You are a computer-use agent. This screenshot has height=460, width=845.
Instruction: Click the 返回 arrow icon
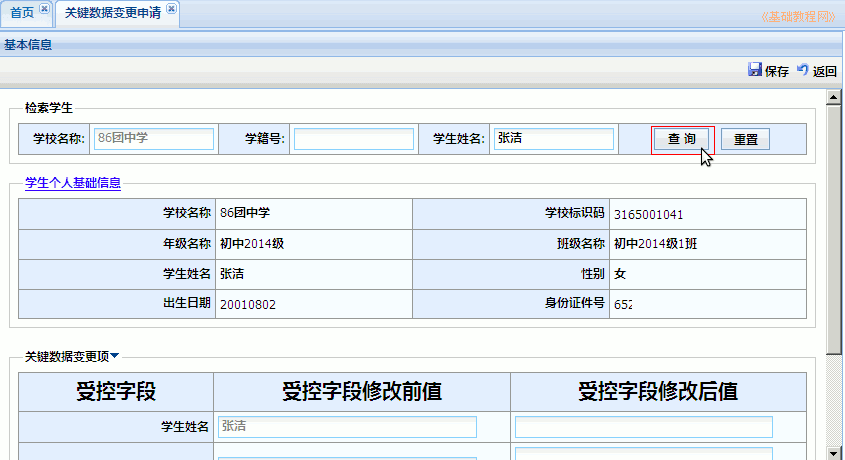[x=803, y=69]
